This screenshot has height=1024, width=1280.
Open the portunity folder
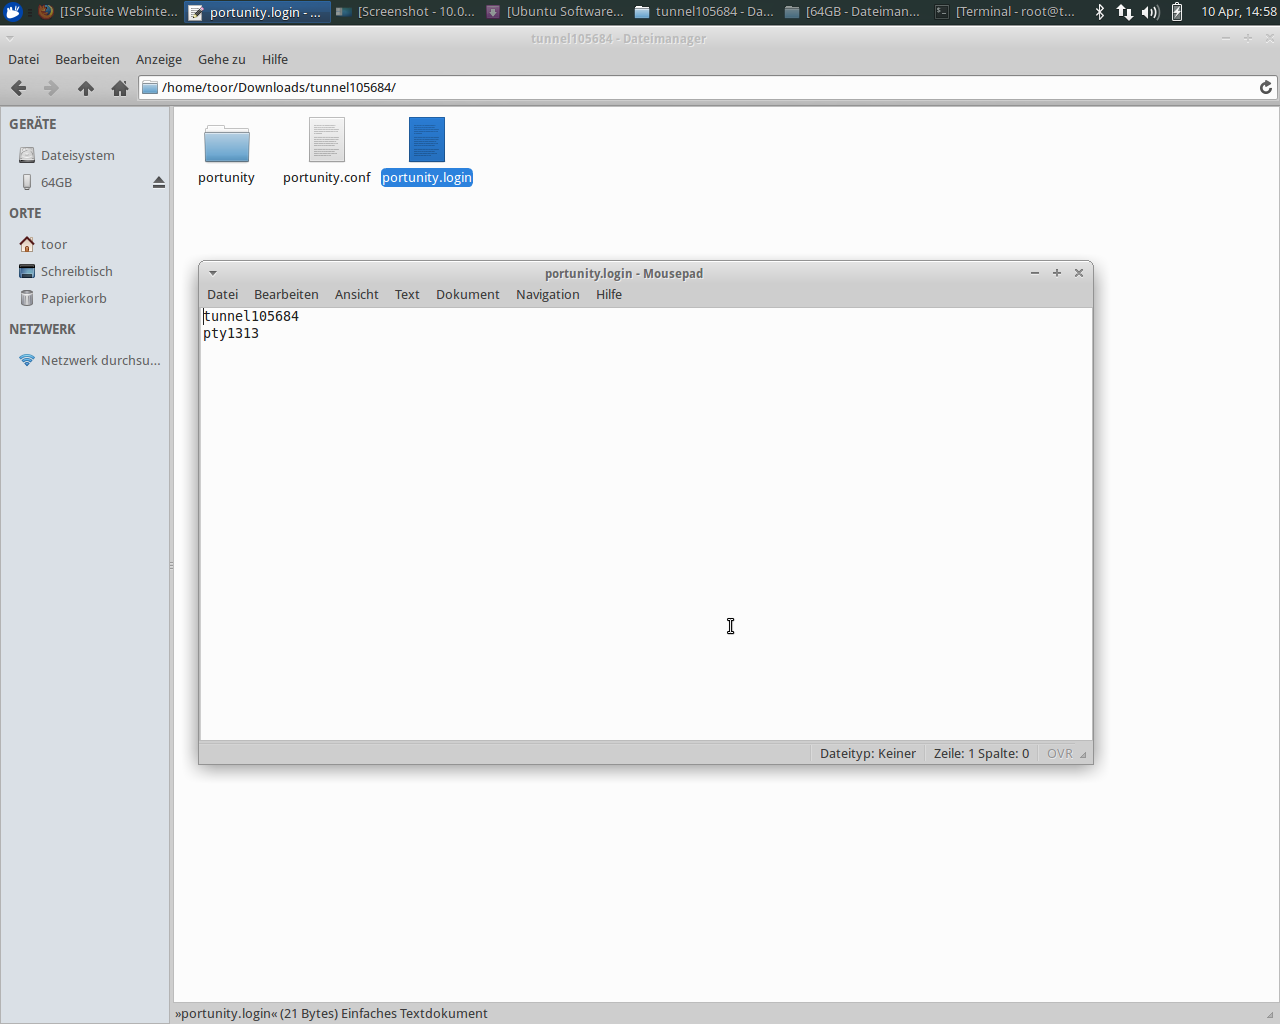[226, 145]
